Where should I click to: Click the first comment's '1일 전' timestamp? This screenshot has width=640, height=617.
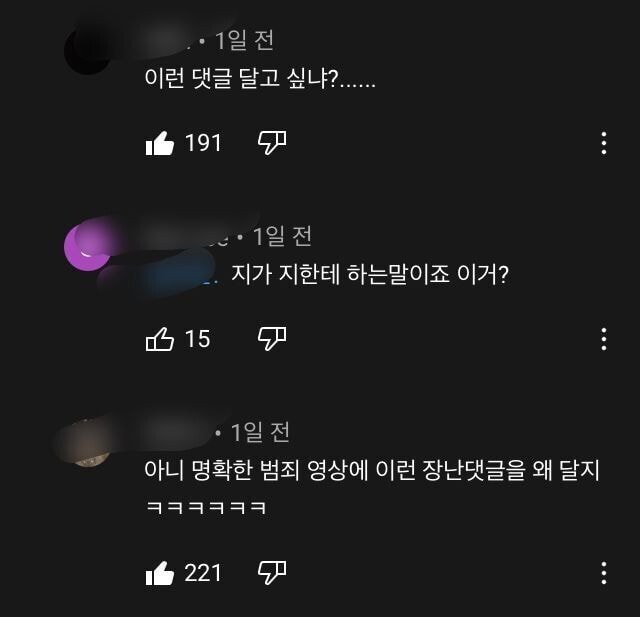(x=244, y=41)
